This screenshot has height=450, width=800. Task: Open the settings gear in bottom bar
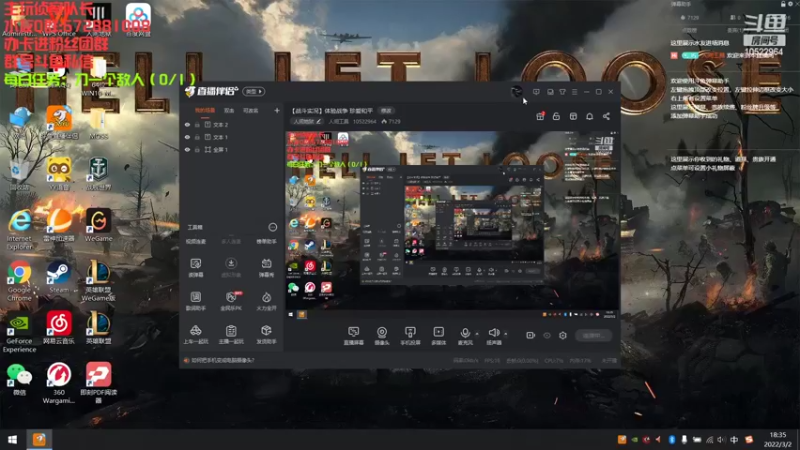pos(563,335)
